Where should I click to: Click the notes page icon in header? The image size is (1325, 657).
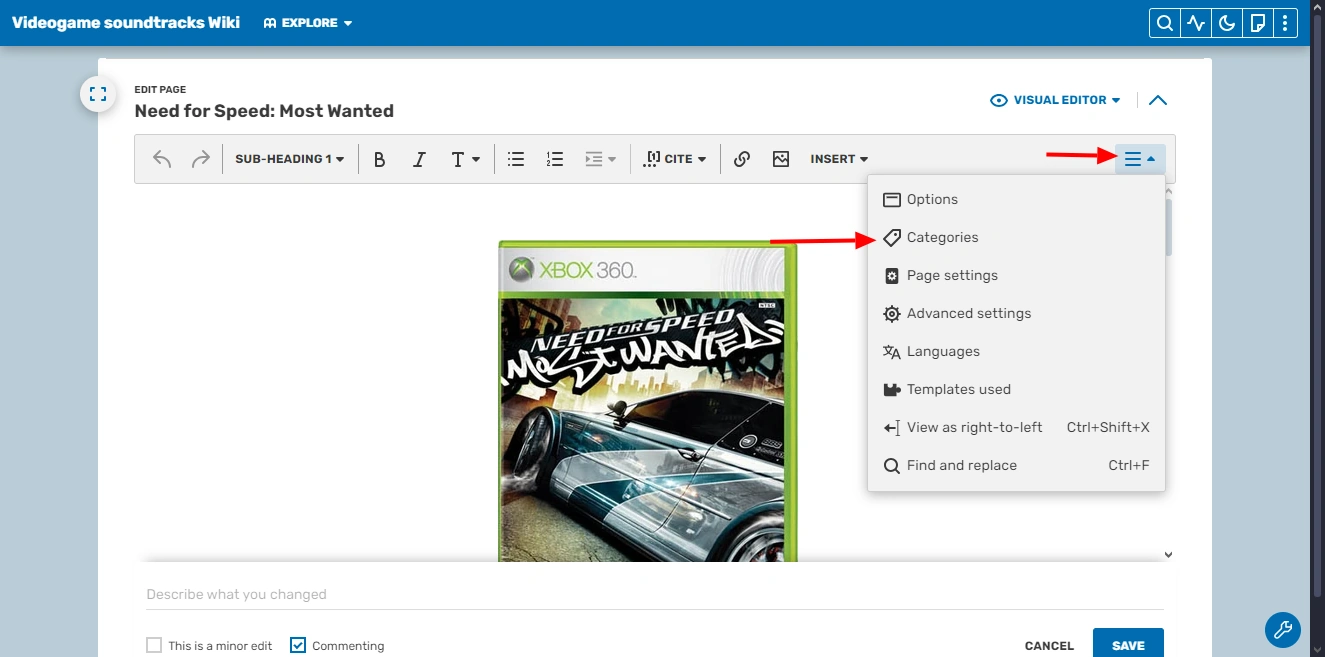1258,23
